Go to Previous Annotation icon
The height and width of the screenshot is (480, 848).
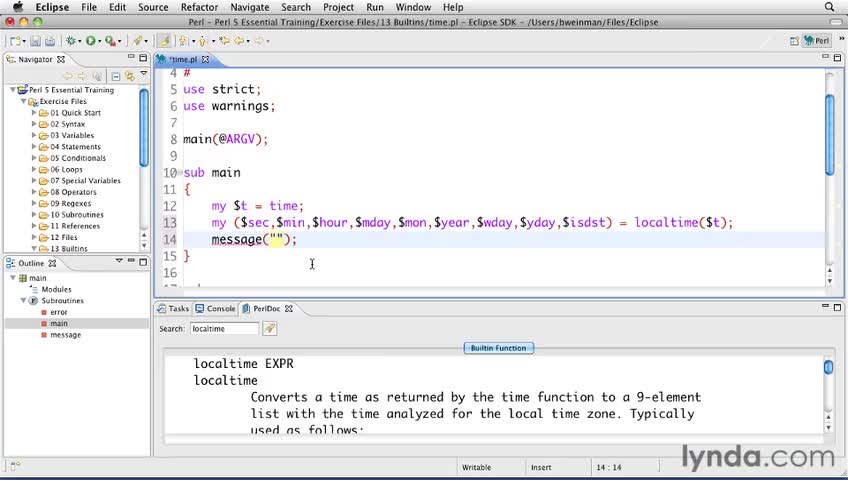[x=203, y=41]
